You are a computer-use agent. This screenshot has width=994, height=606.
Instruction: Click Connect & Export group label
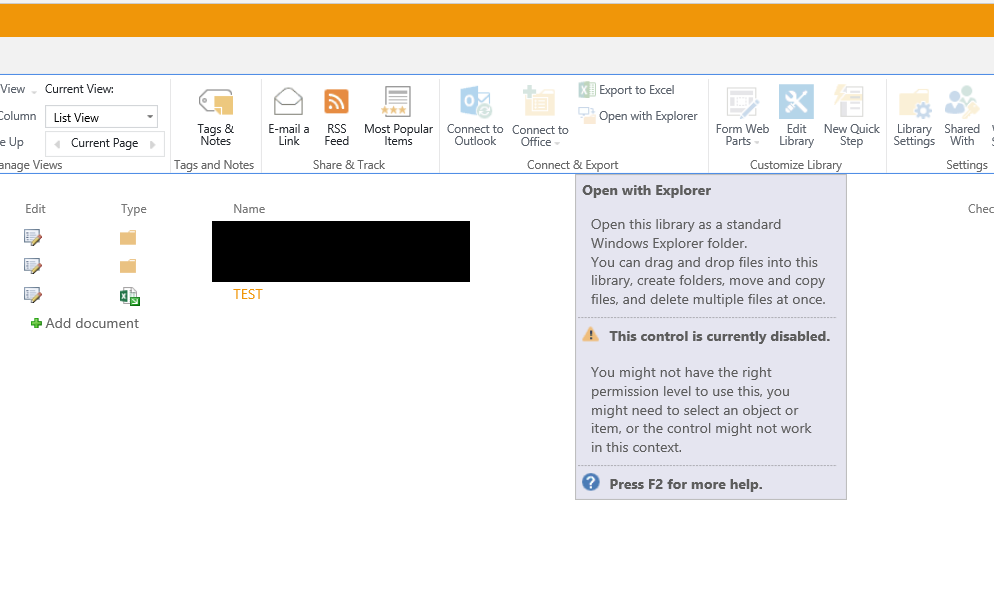pos(572,165)
